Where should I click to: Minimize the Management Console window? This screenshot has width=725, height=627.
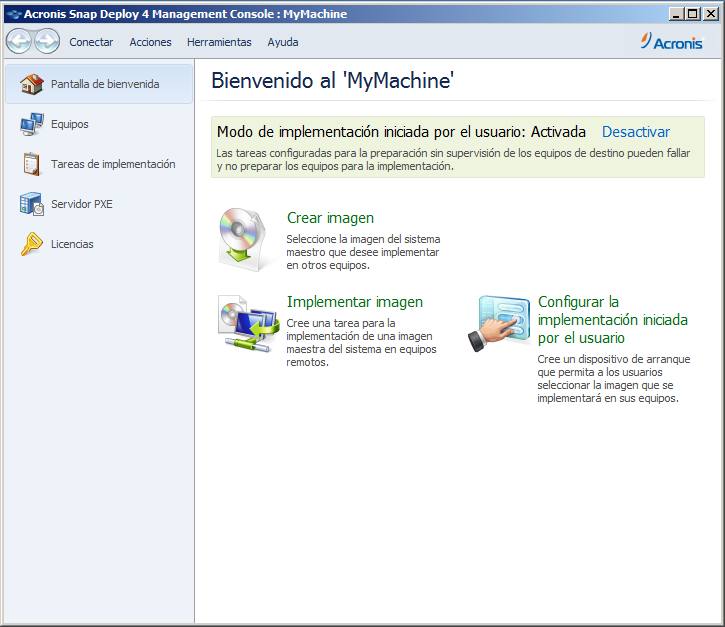[x=676, y=14]
